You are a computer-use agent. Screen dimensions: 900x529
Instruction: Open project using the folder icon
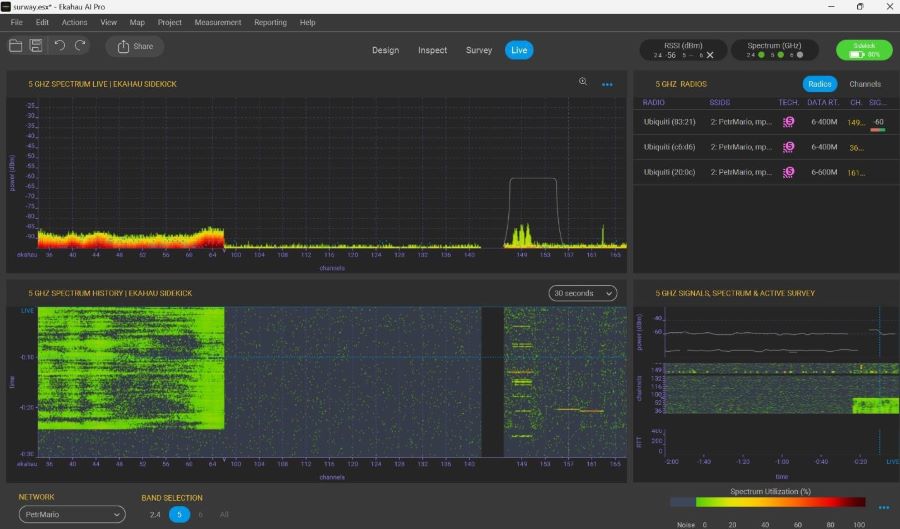[x=15, y=46]
